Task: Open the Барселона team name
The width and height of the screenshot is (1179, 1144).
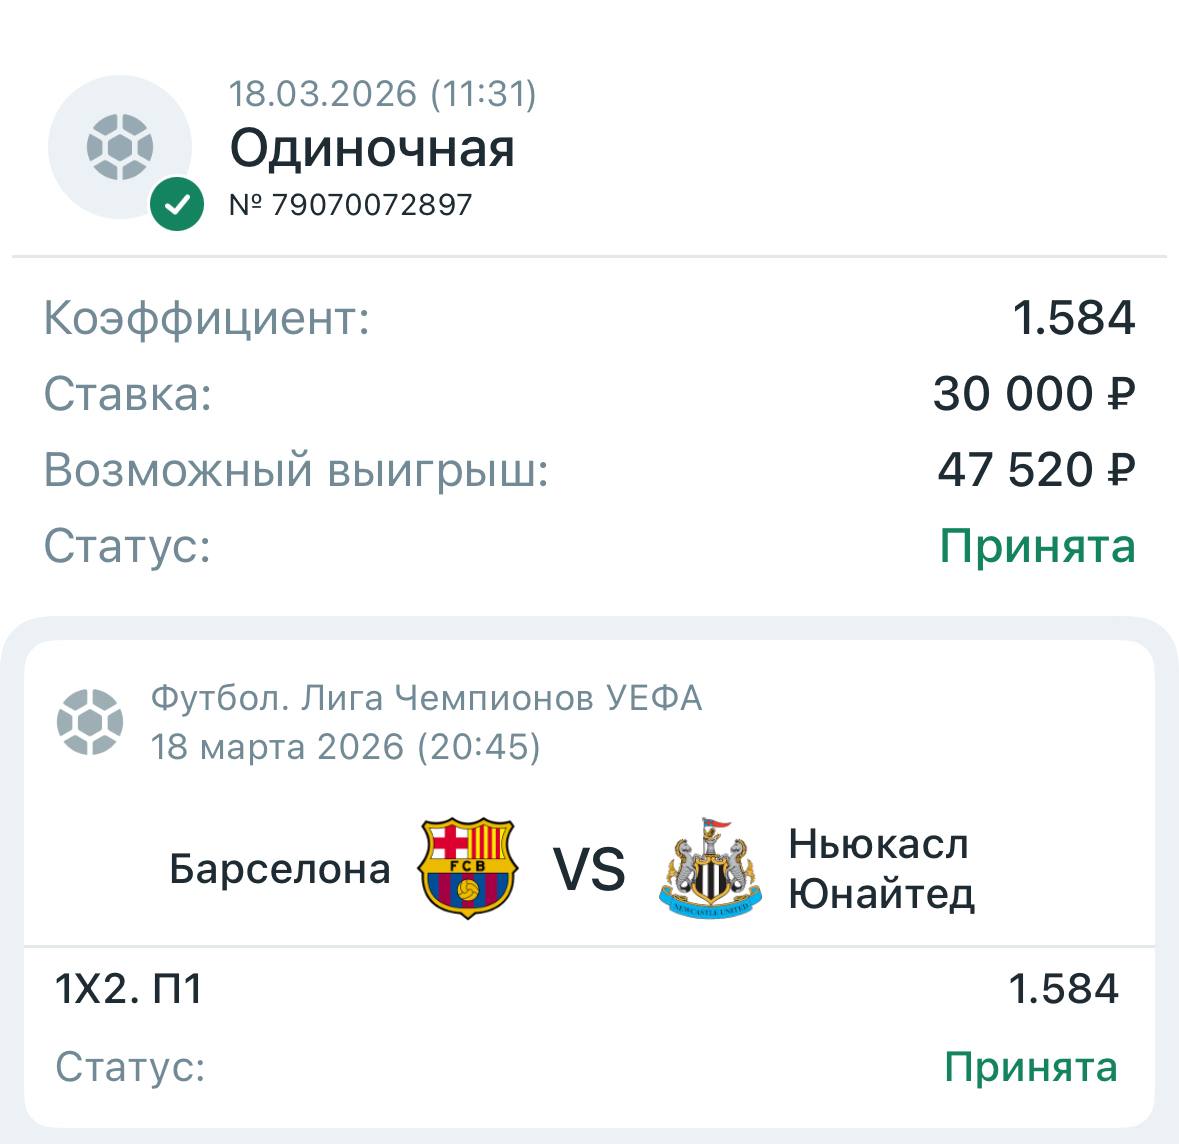Action: click(280, 869)
